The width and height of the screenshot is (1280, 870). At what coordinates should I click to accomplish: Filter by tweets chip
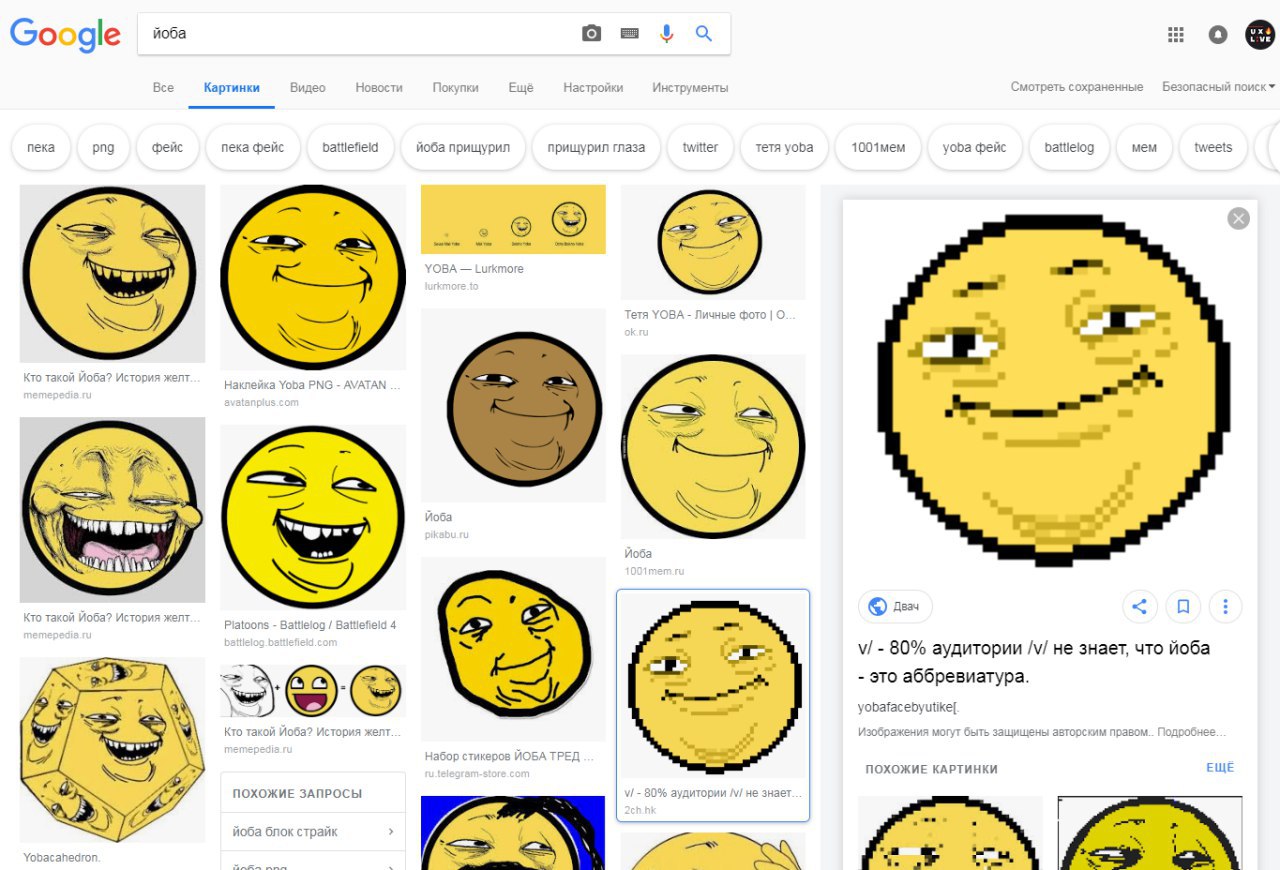[x=1213, y=147]
